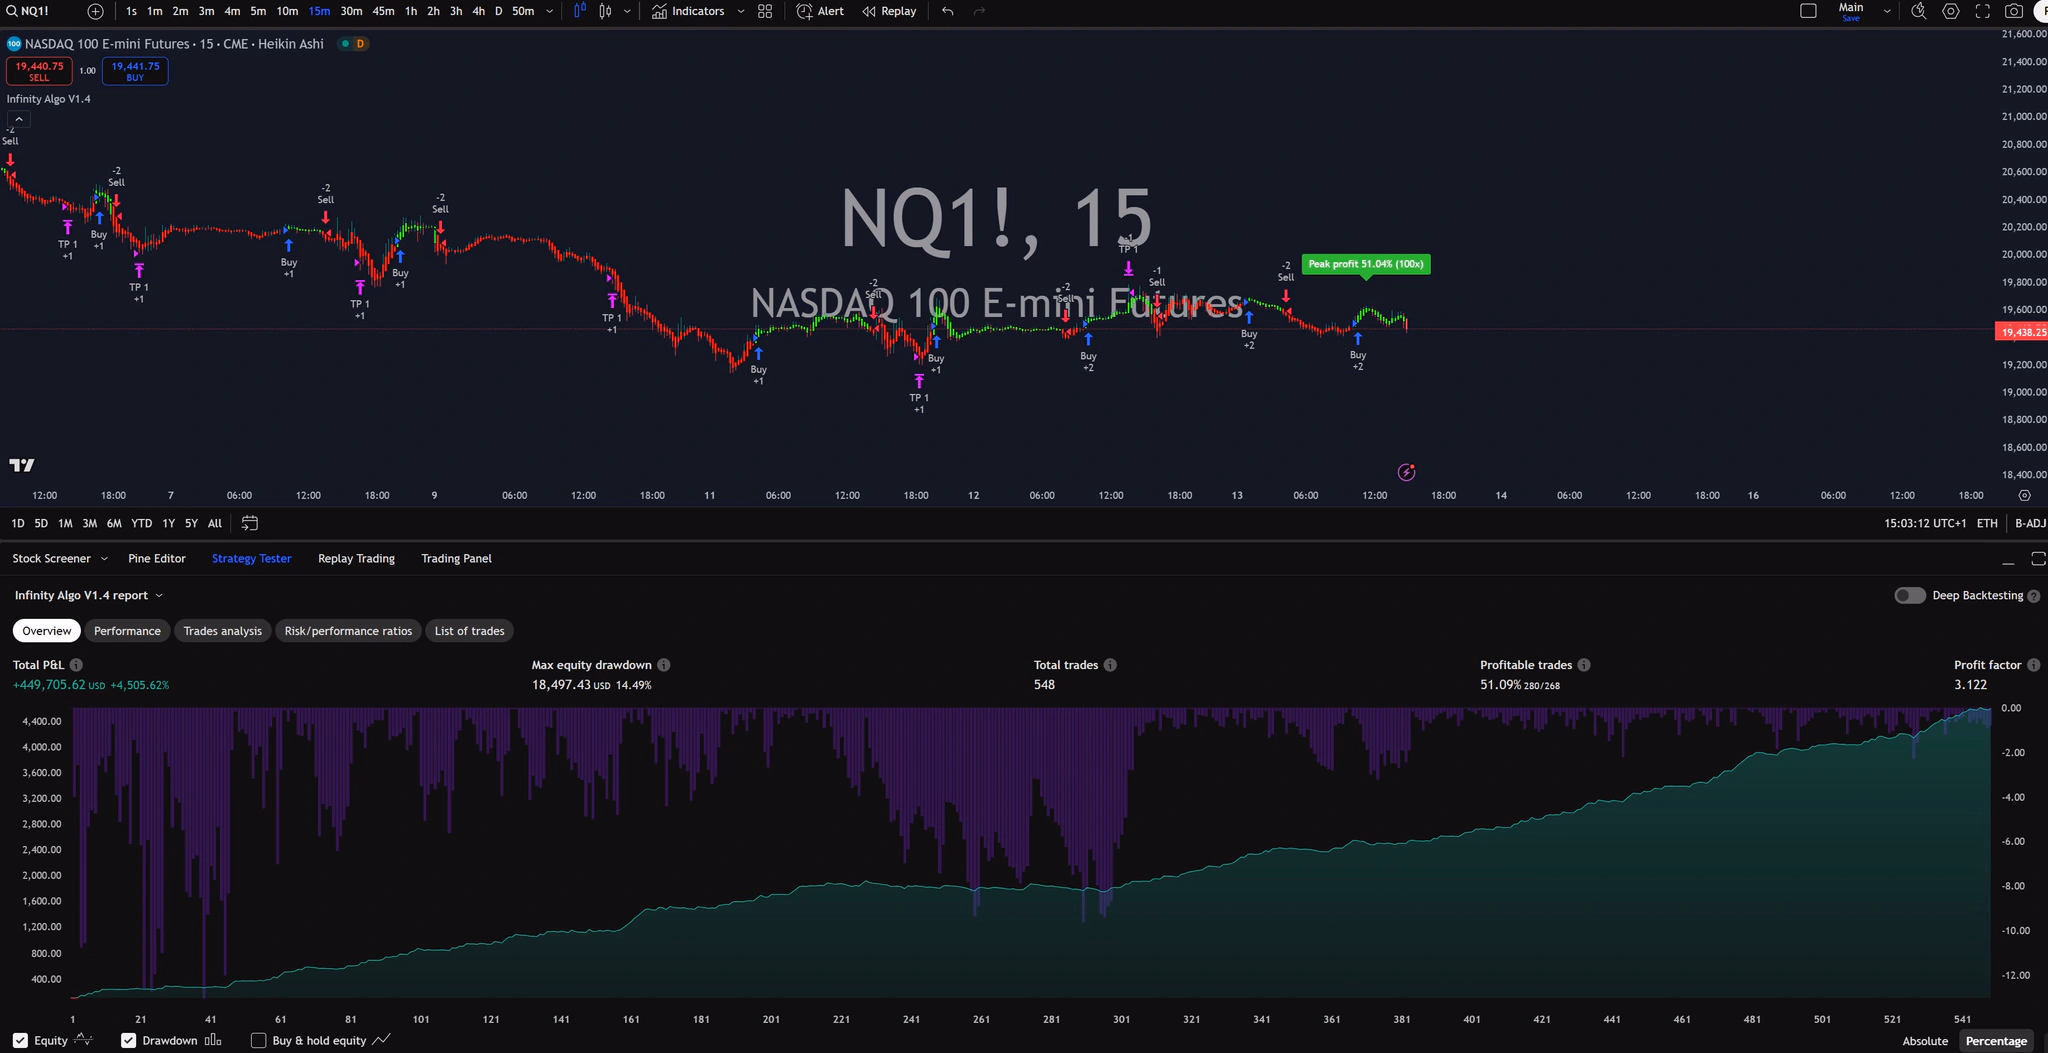Click the Go to date calendar icon

coord(250,523)
